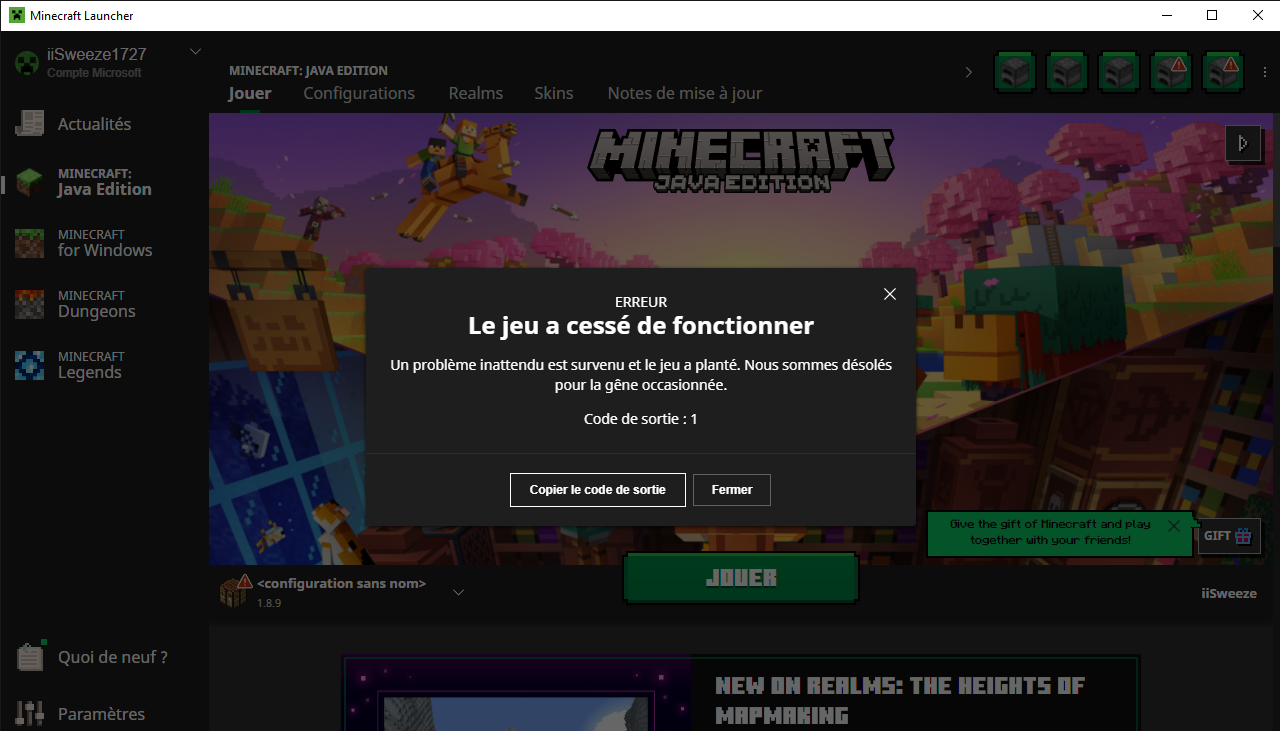The width and height of the screenshot is (1280, 731).
Task: Click the iiSweeze player name label
Action: 1229,593
